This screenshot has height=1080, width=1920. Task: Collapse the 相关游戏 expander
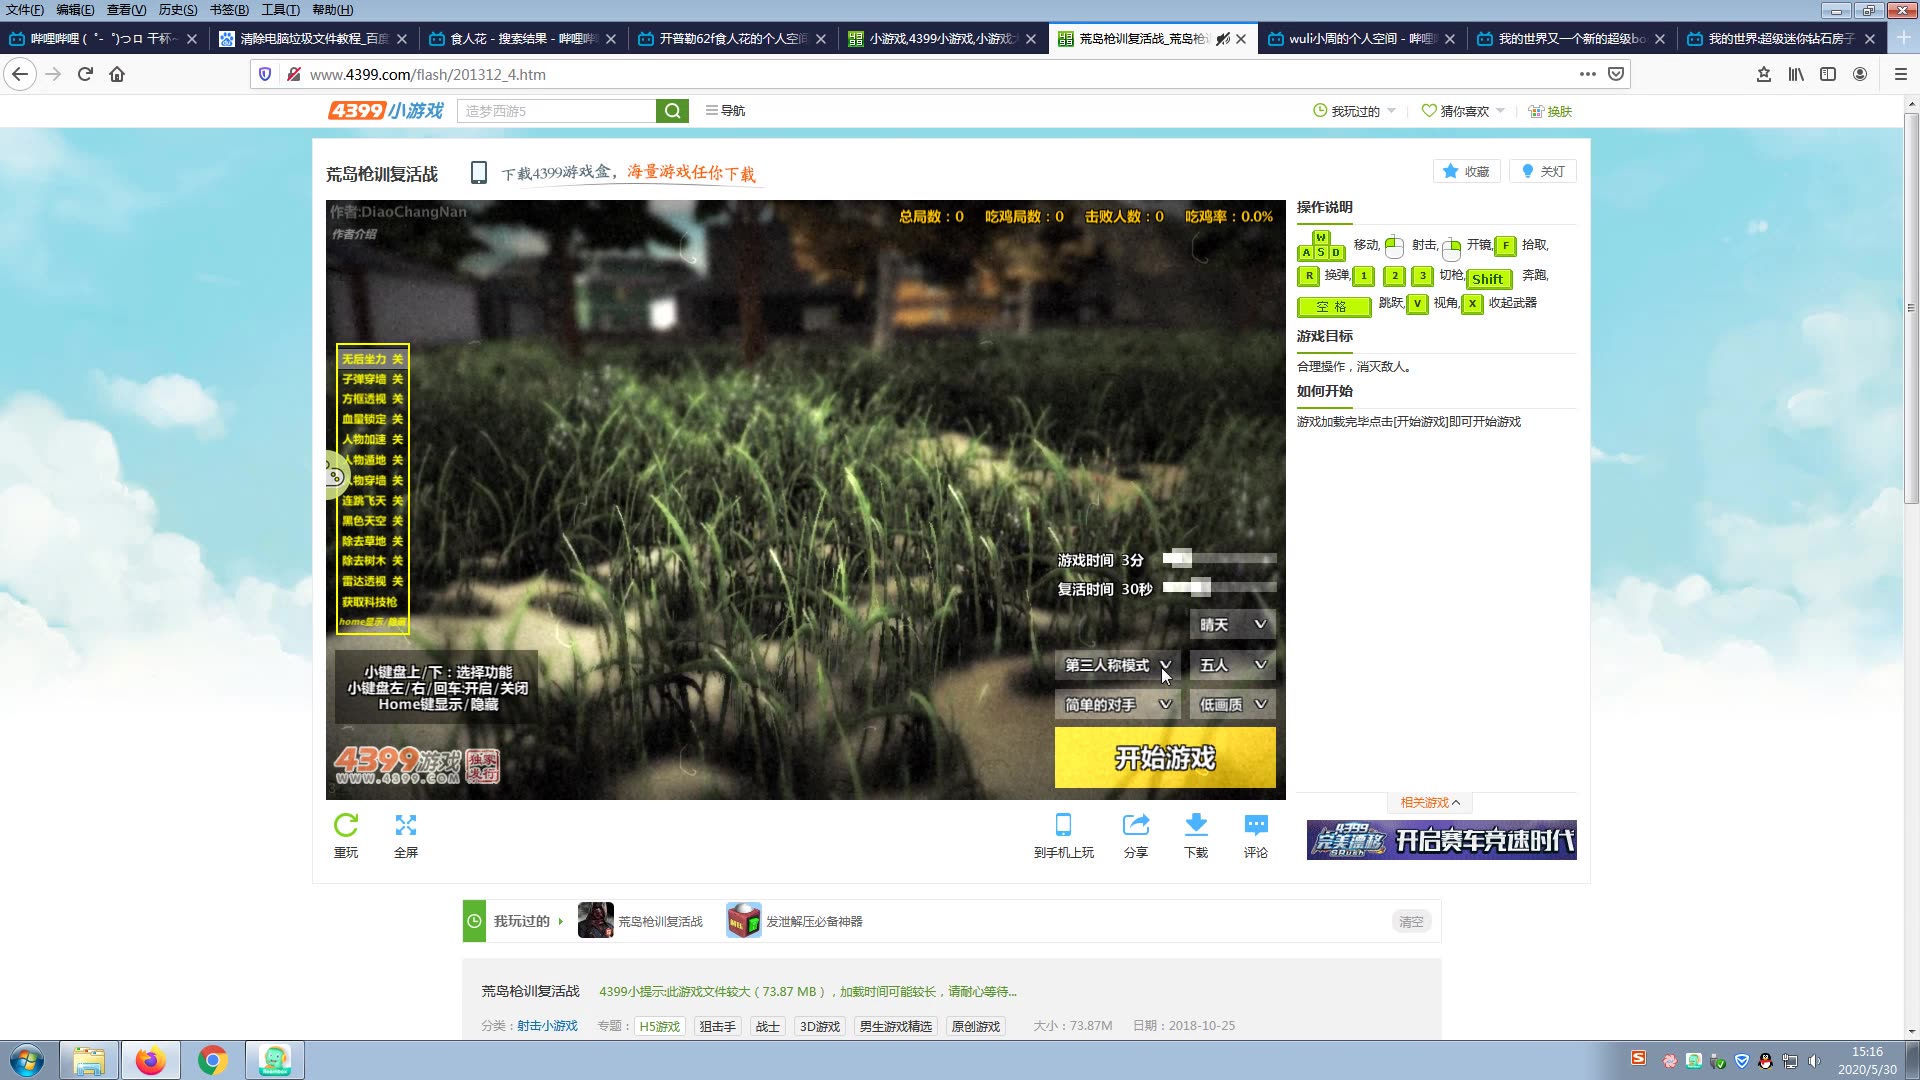click(x=1430, y=803)
